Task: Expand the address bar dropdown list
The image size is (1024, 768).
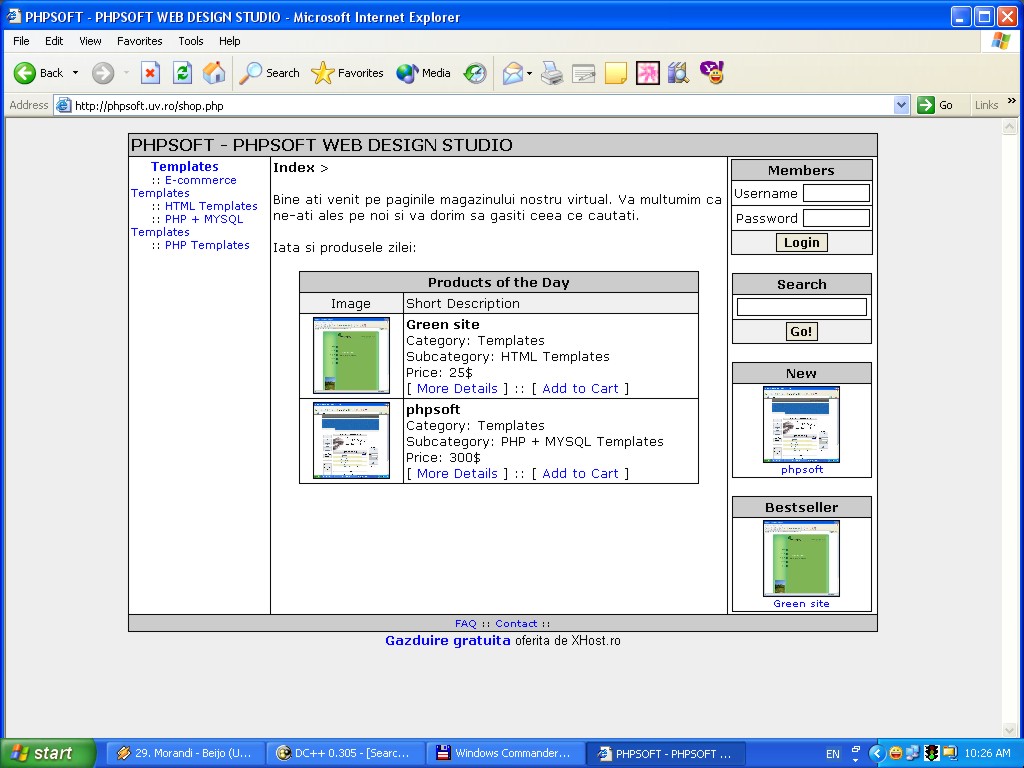Action: coord(901,105)
